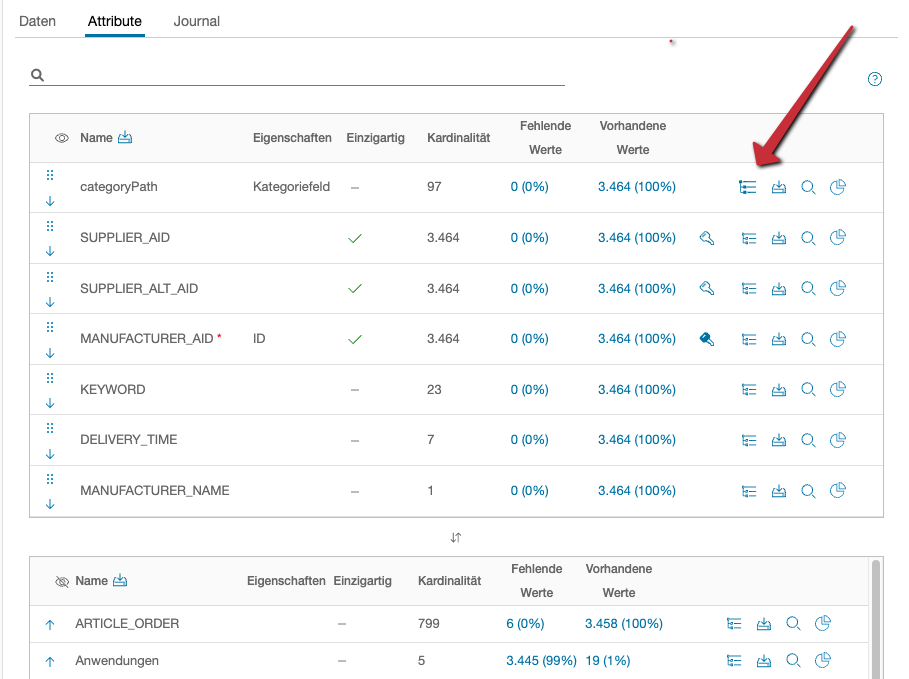This screenshot has height=679, width=909.
Task: Switch to the Journal tab
Action: pyautogui.click(x=196, y=21)
